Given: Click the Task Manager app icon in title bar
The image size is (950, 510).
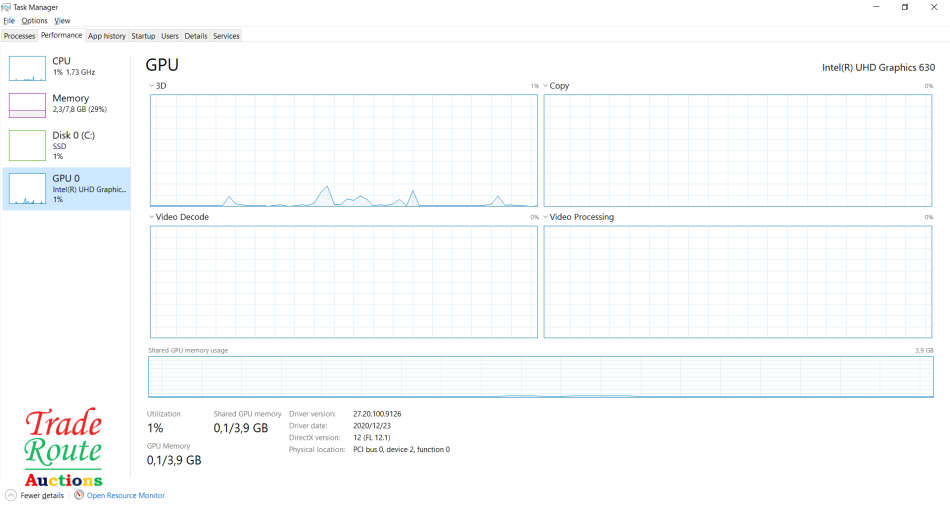Looking at the screenshot, I should point(7,7).
